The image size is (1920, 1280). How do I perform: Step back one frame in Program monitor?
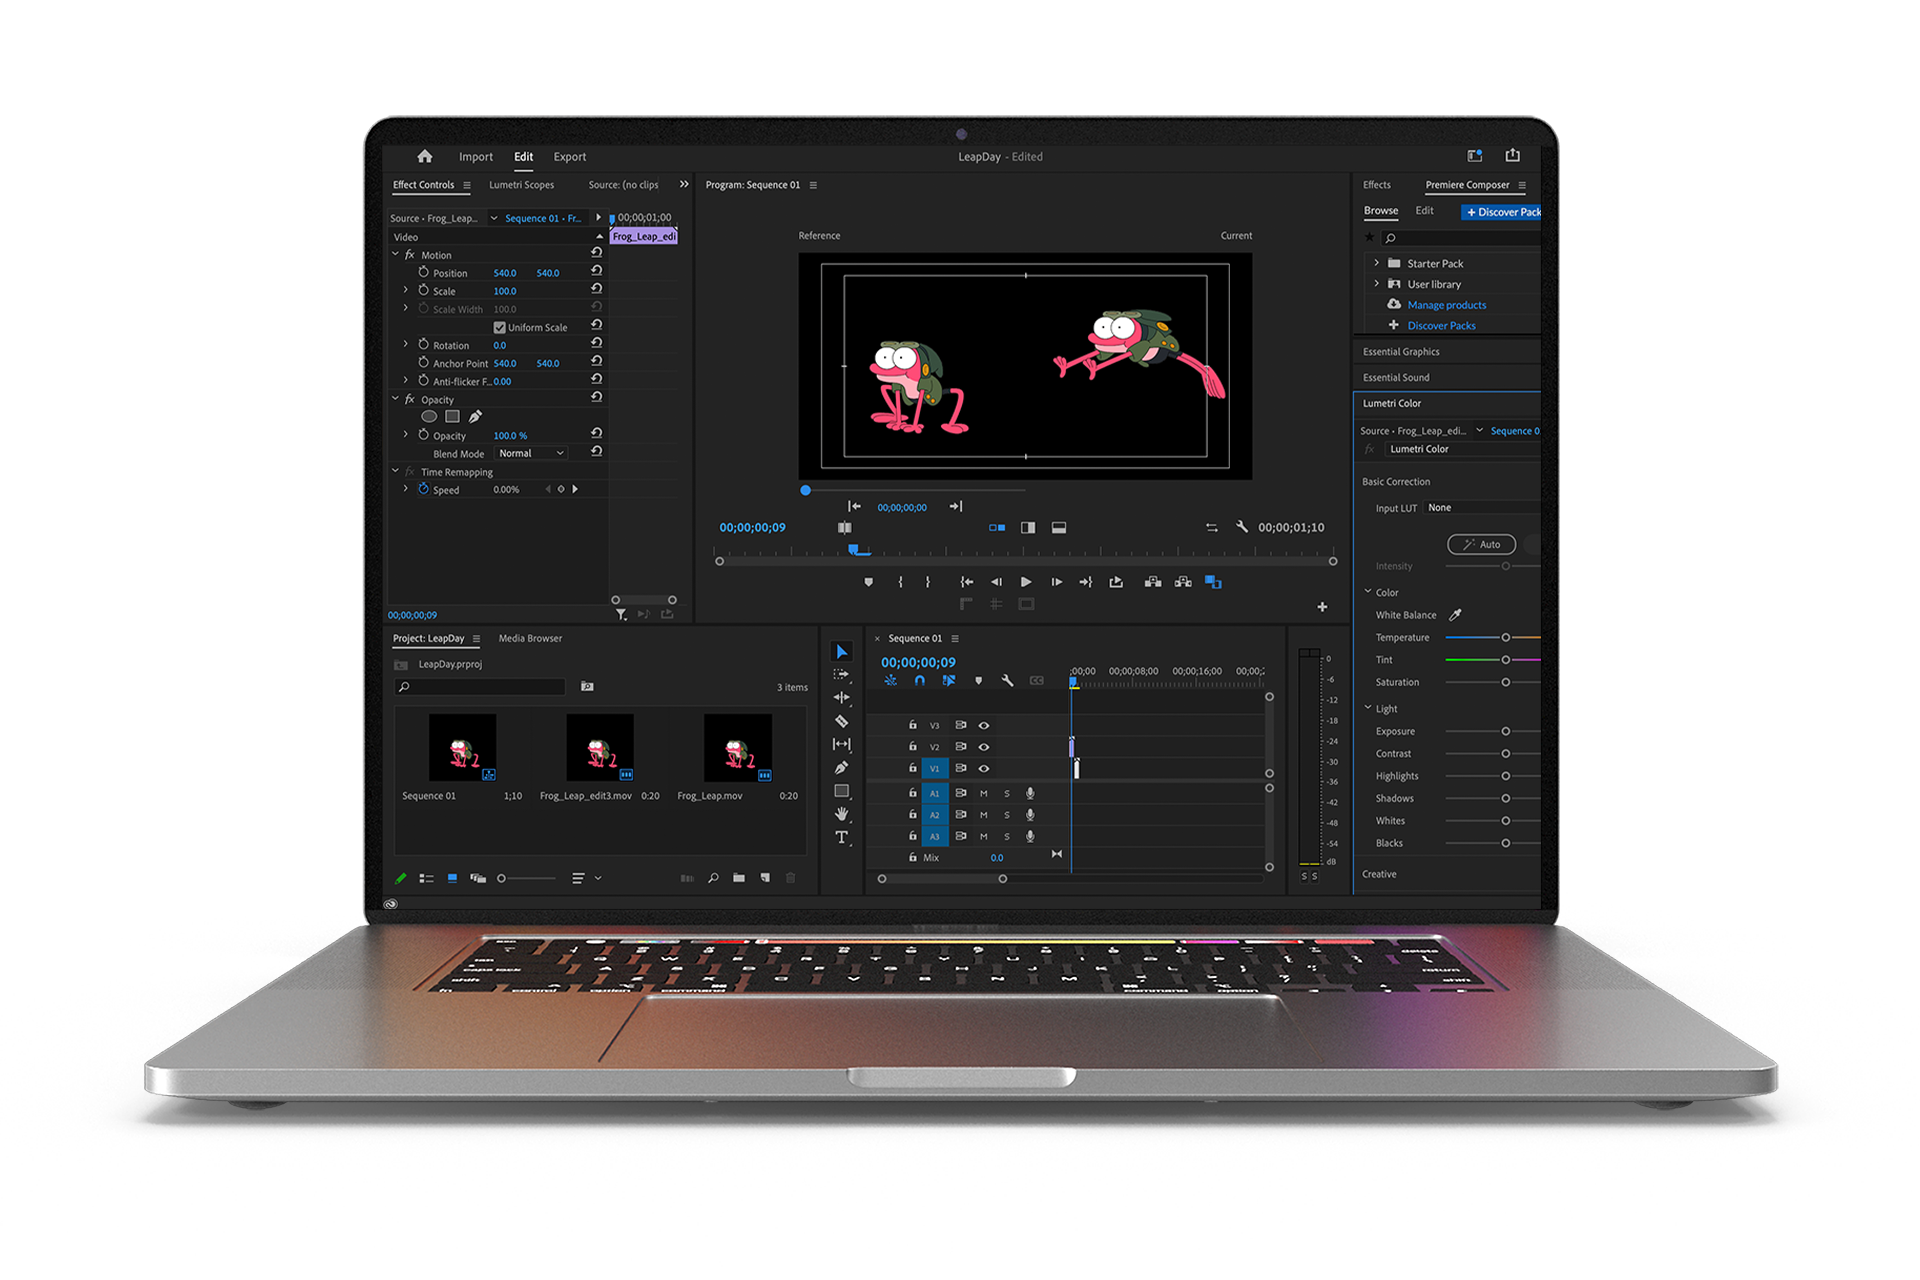(996, 582)
